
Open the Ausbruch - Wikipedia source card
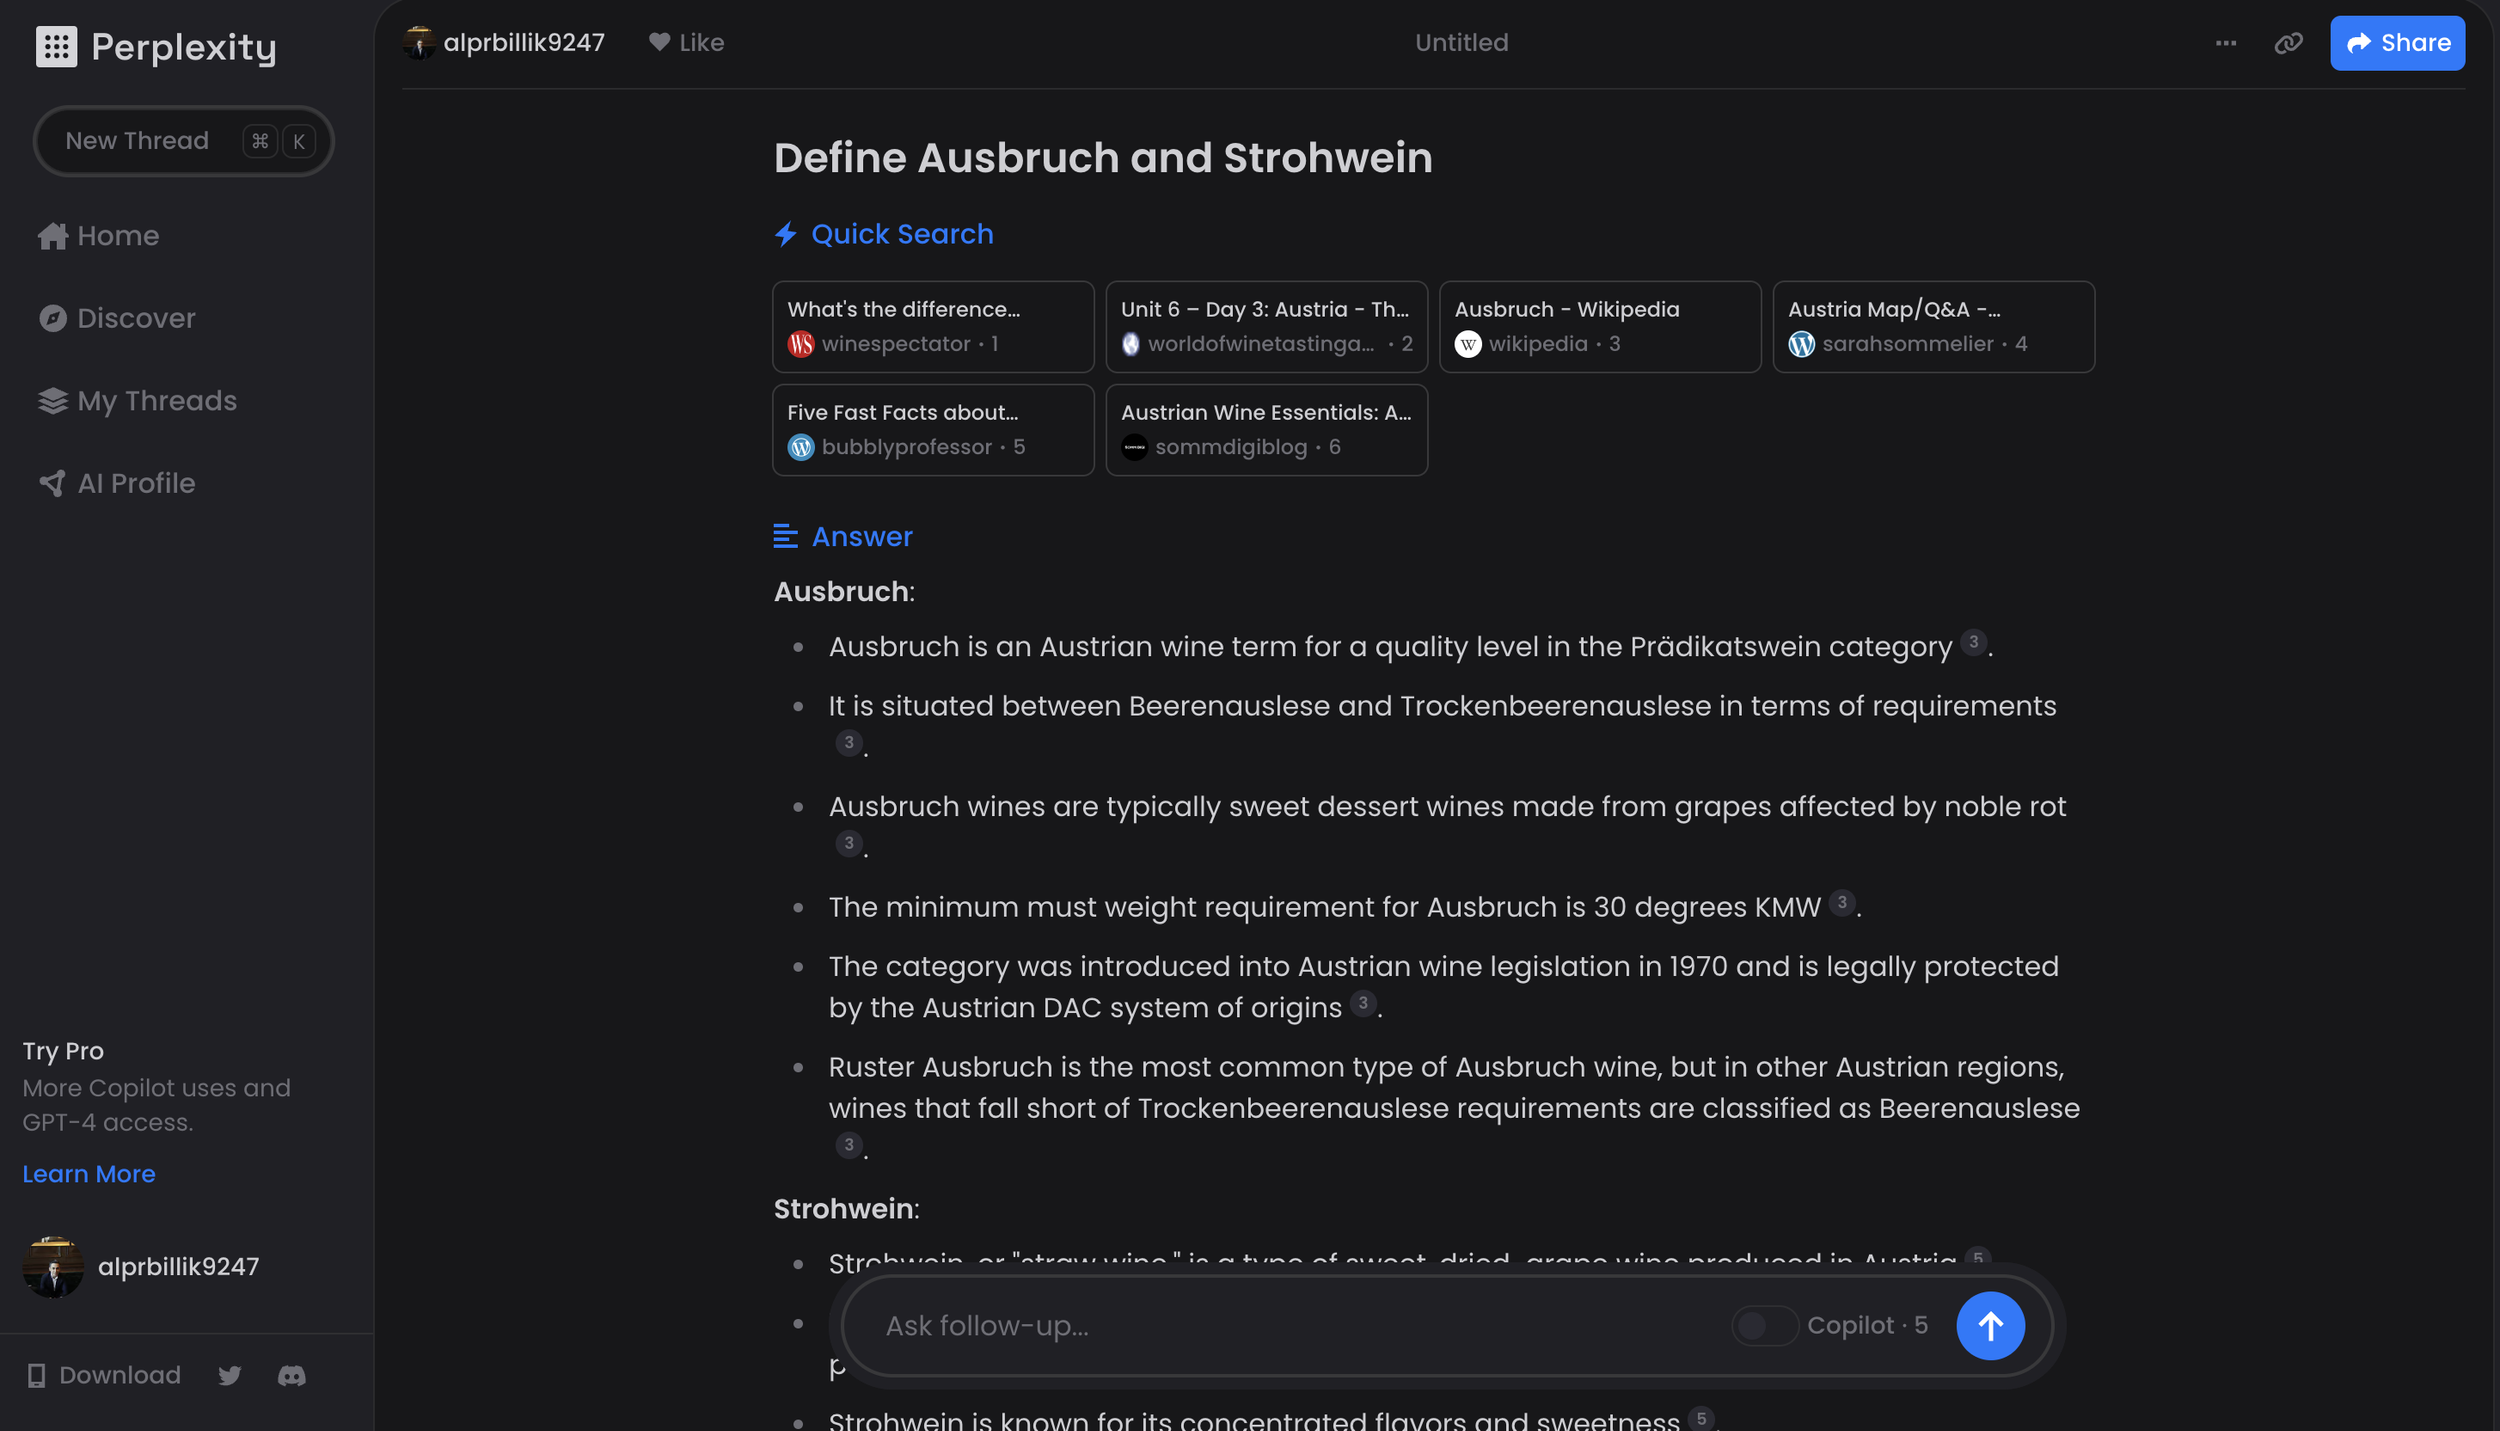(x=1599, y=326)
